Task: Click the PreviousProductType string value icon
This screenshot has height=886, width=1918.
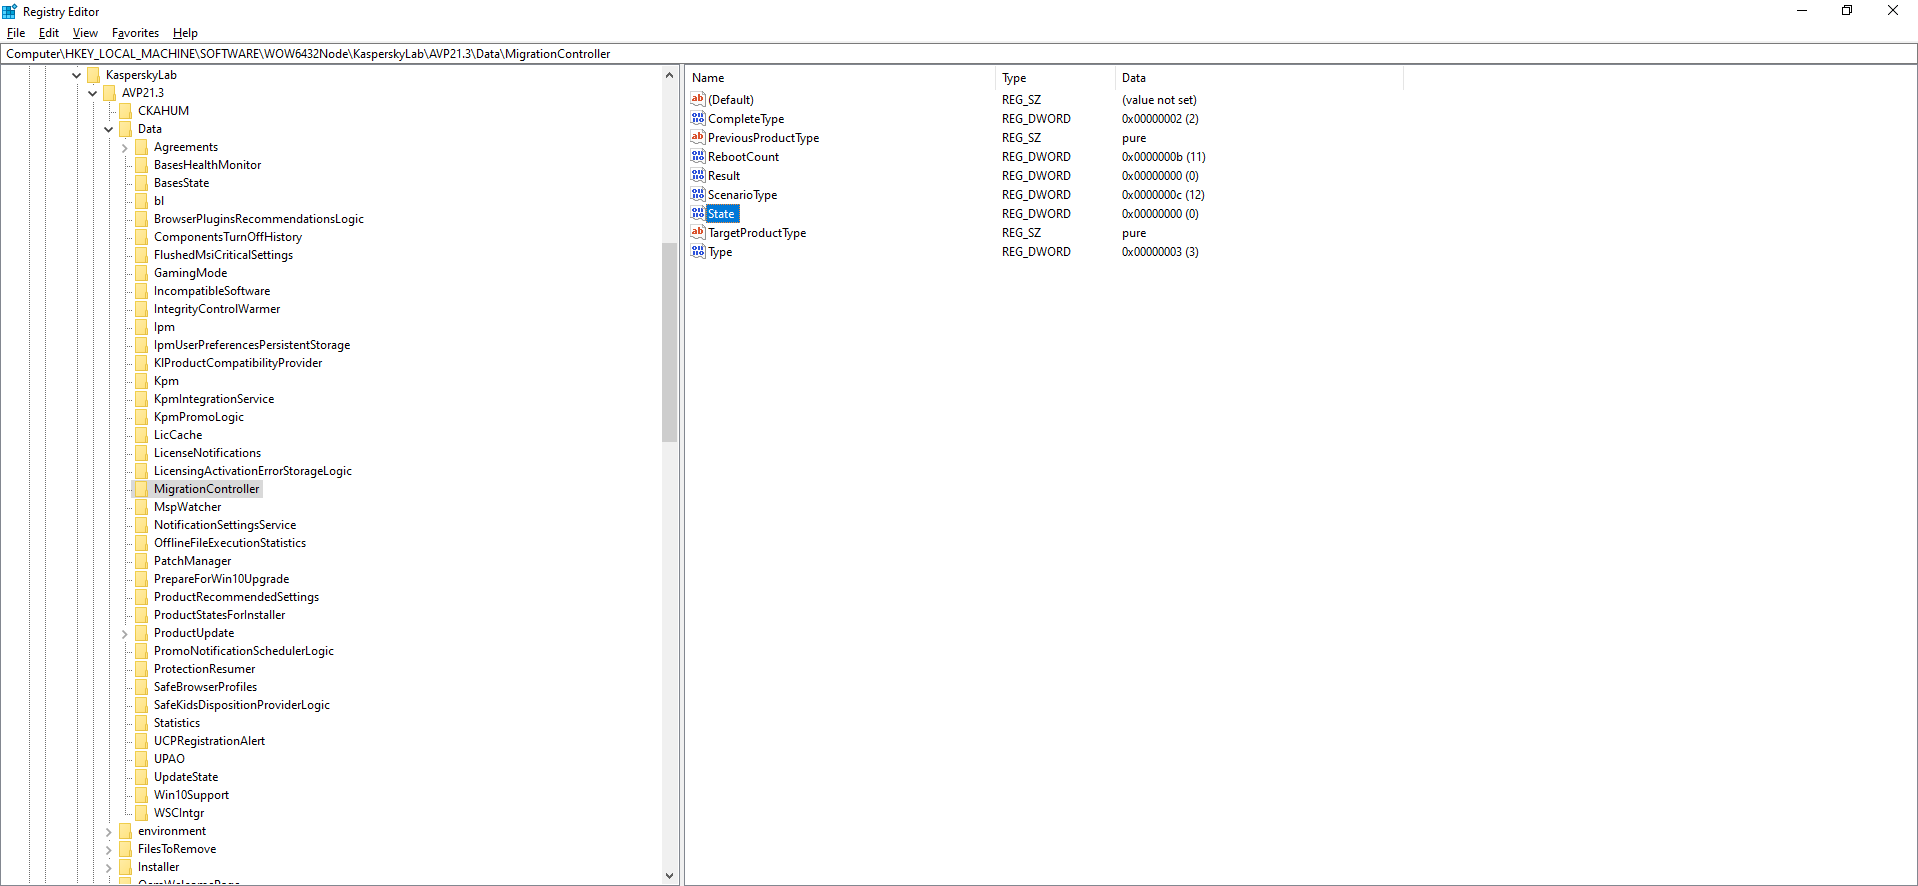Action: (698, 137)
